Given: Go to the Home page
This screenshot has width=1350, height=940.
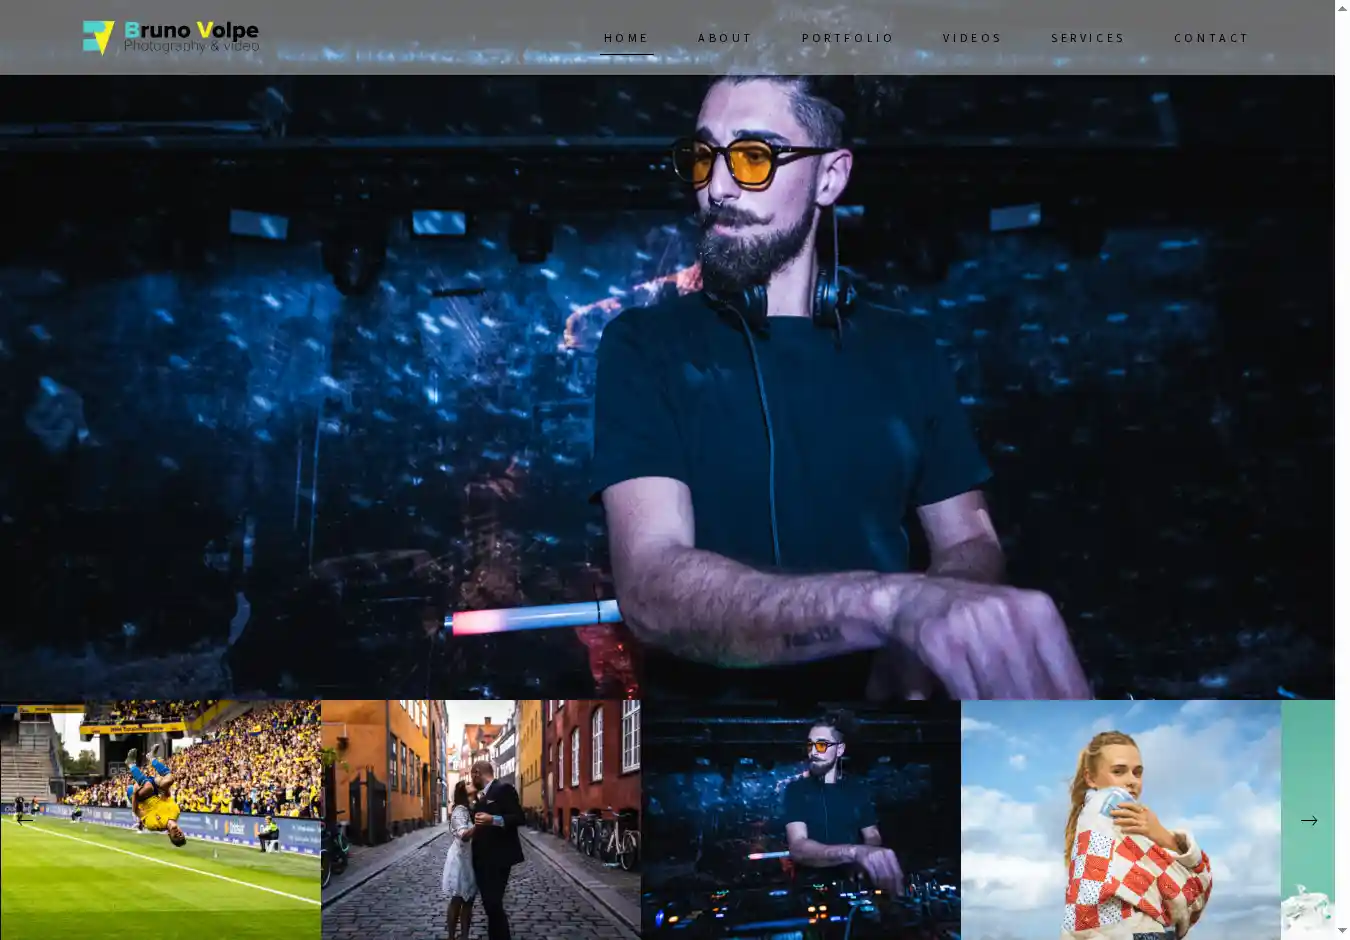Looking at the screenshot, I should pyautogui.click(x=626, y=38).
